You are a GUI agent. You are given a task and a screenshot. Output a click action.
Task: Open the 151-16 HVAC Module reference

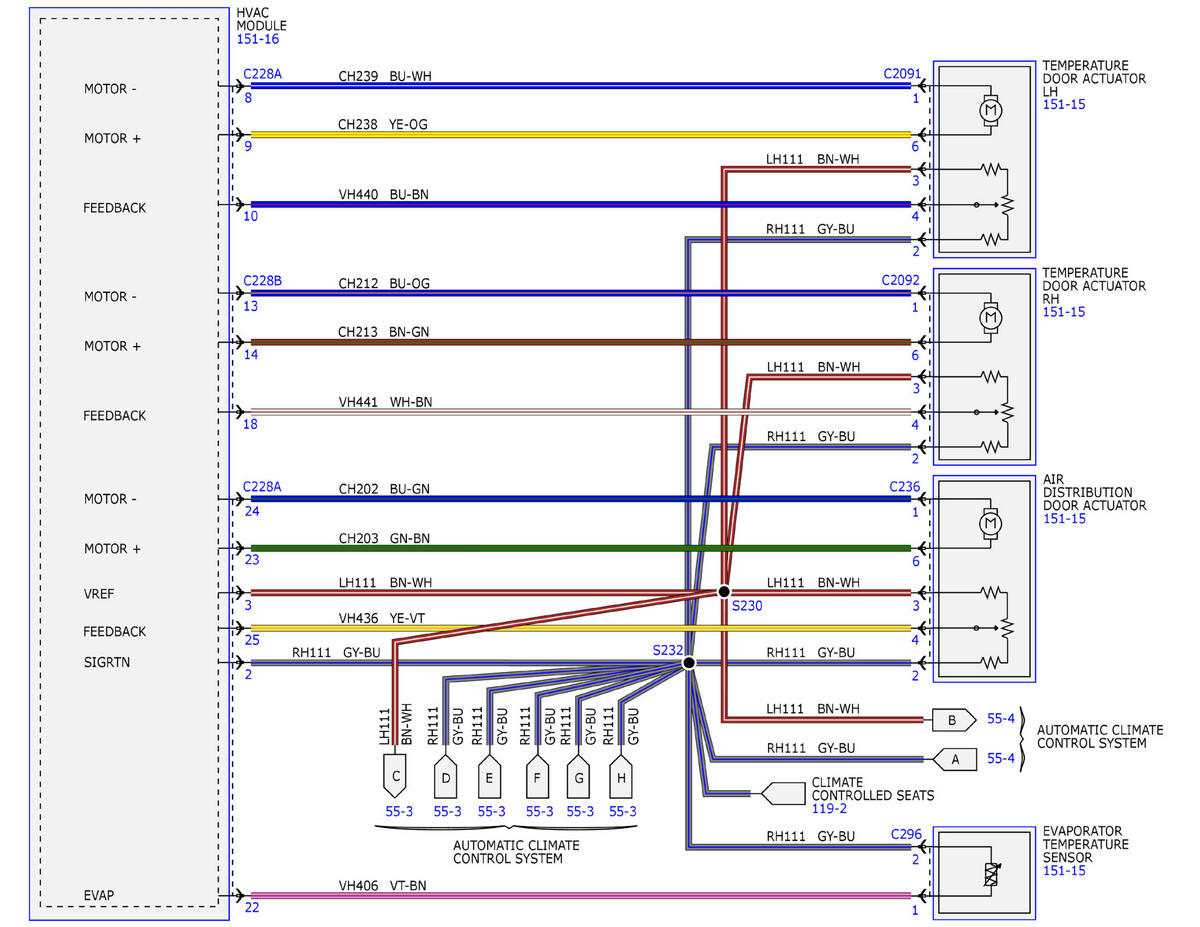pyautogui.click(x=258, y=38)
